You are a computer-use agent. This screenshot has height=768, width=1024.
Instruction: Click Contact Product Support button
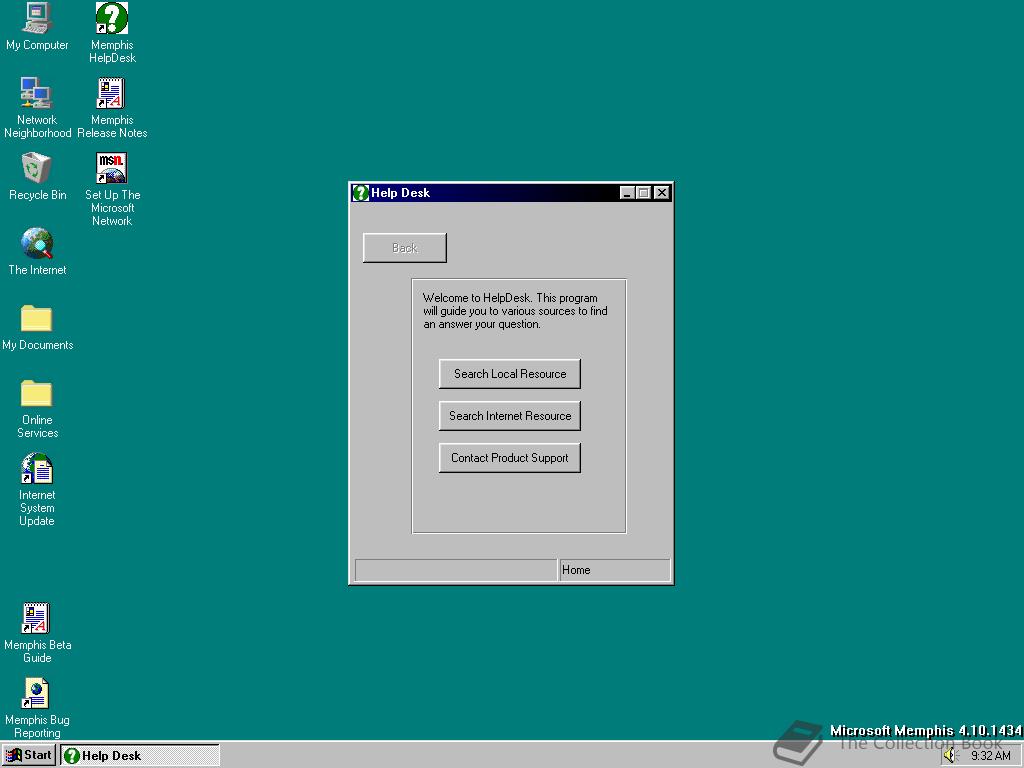(x=509, y=458)
